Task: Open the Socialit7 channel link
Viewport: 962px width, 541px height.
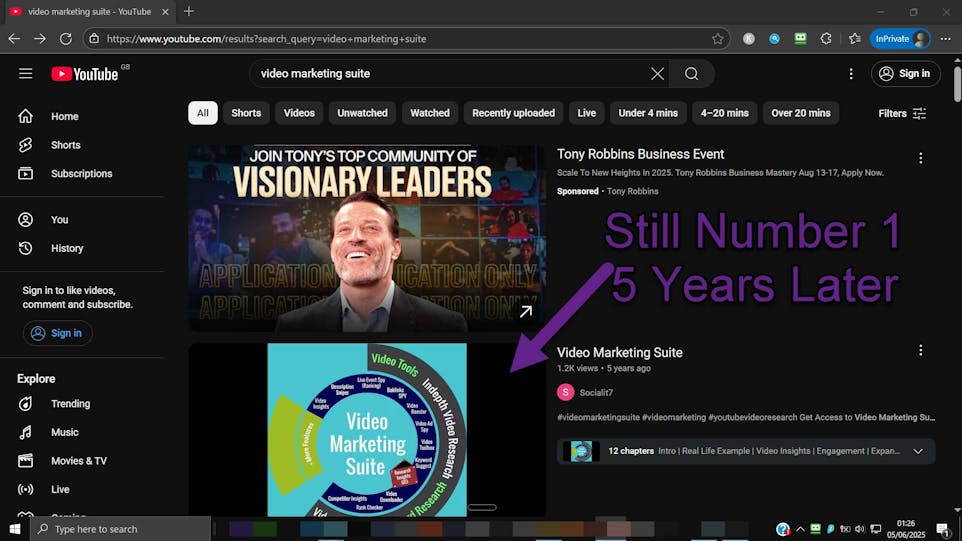Action: click(x=597, y=392)
